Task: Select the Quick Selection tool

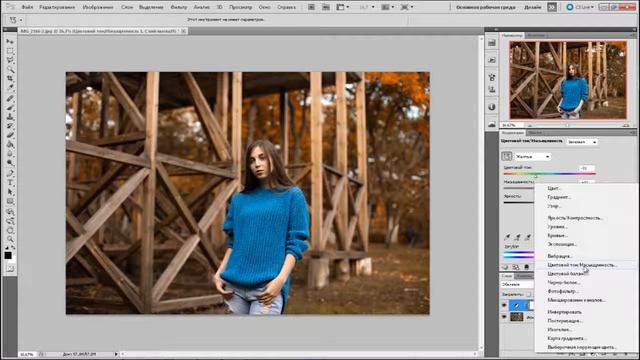Action: point(10,69)
